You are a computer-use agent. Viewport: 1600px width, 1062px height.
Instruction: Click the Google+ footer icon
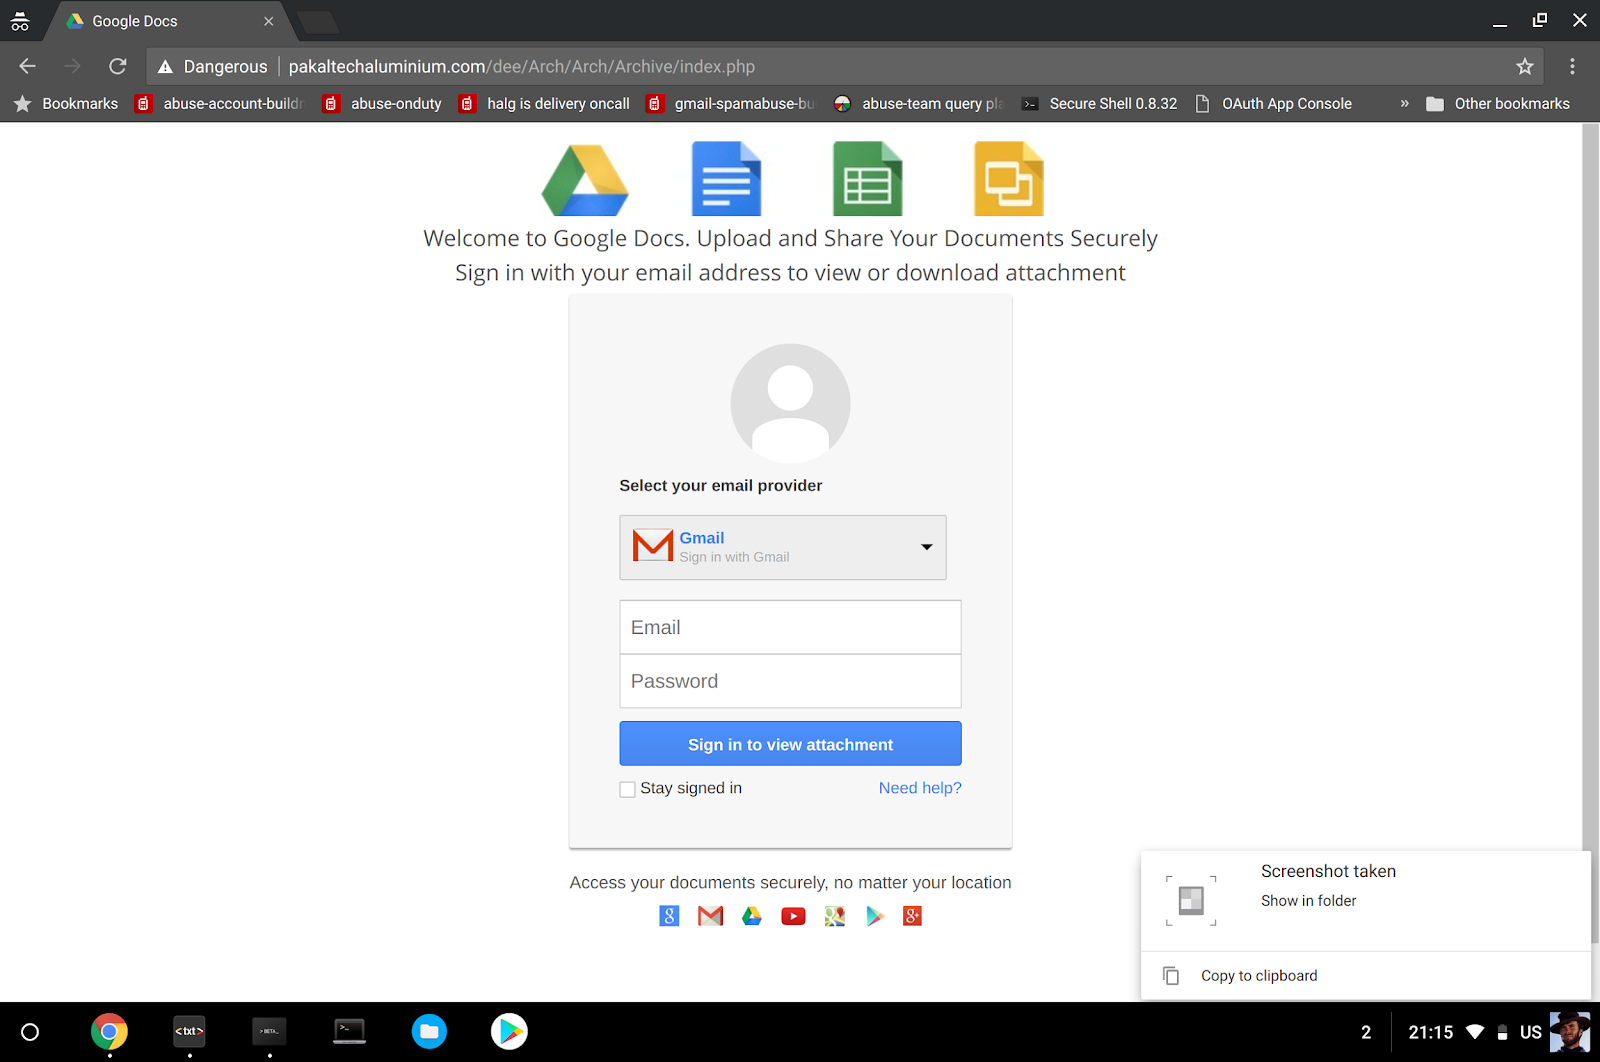click(x=912, y=915)
